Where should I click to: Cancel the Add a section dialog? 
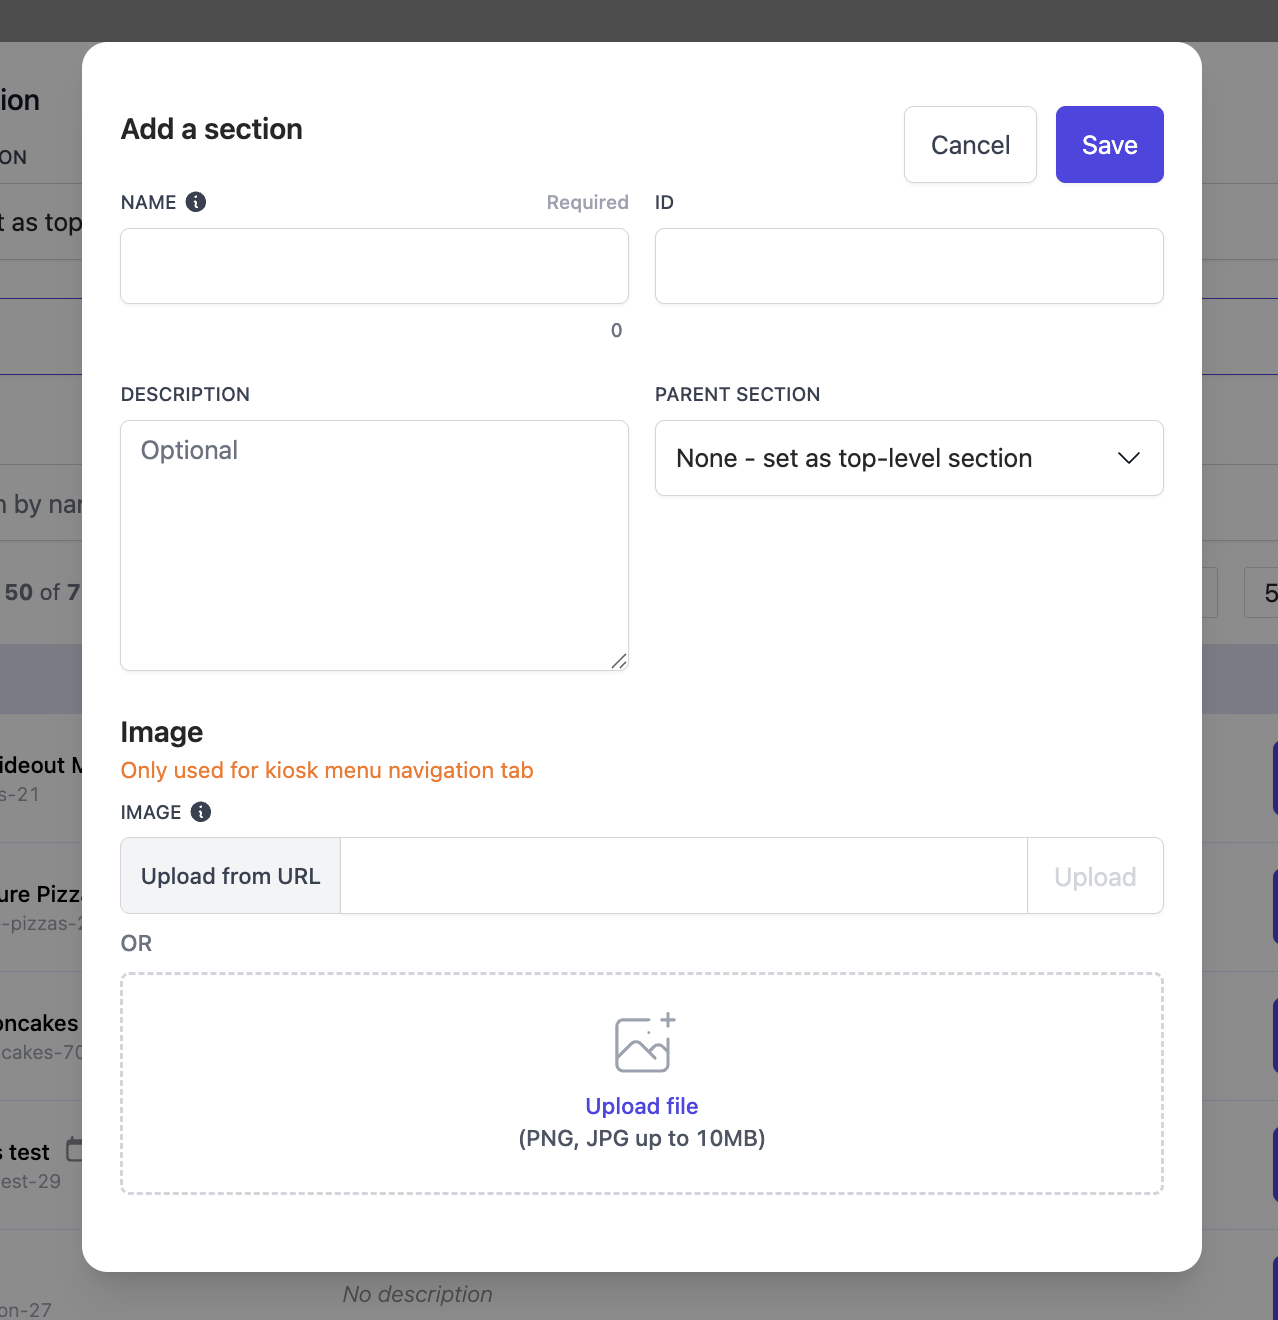click(x=969, y=144)
